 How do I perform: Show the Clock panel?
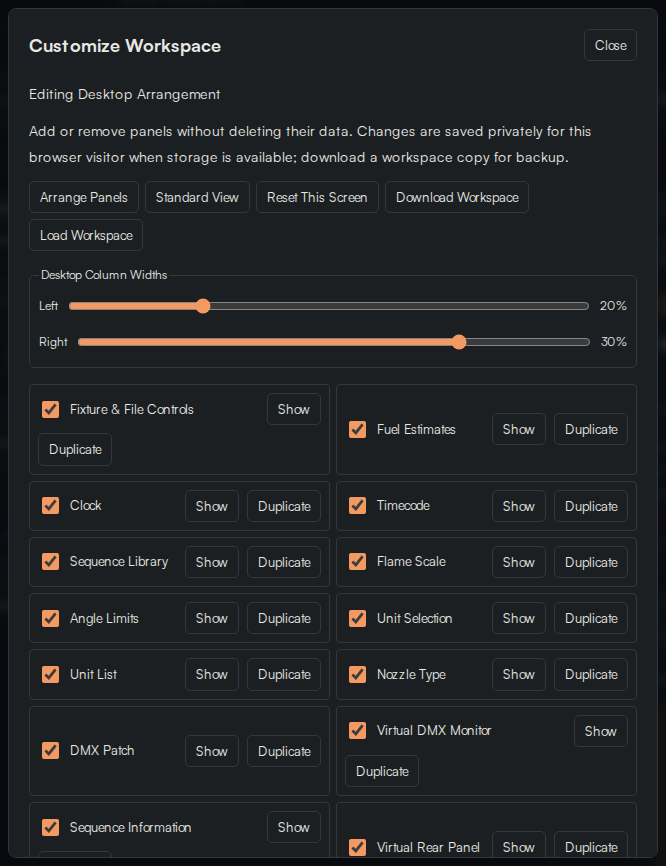point(212,506)
